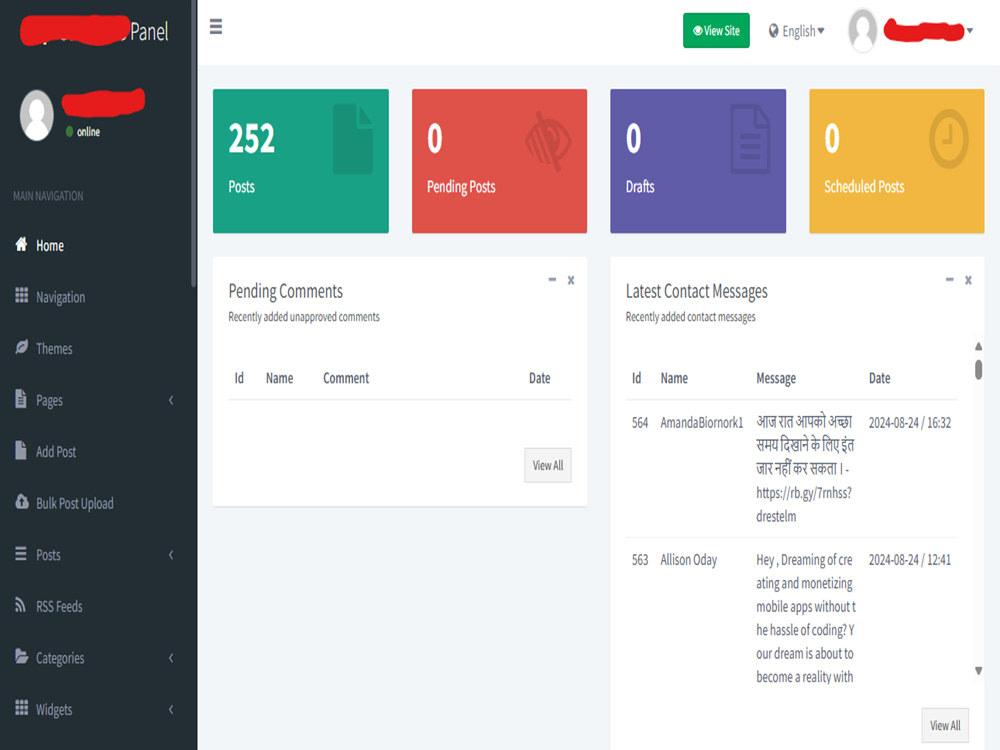Click View All under Pending Comments
The image size is (1000, 750).
coord(548,466)
